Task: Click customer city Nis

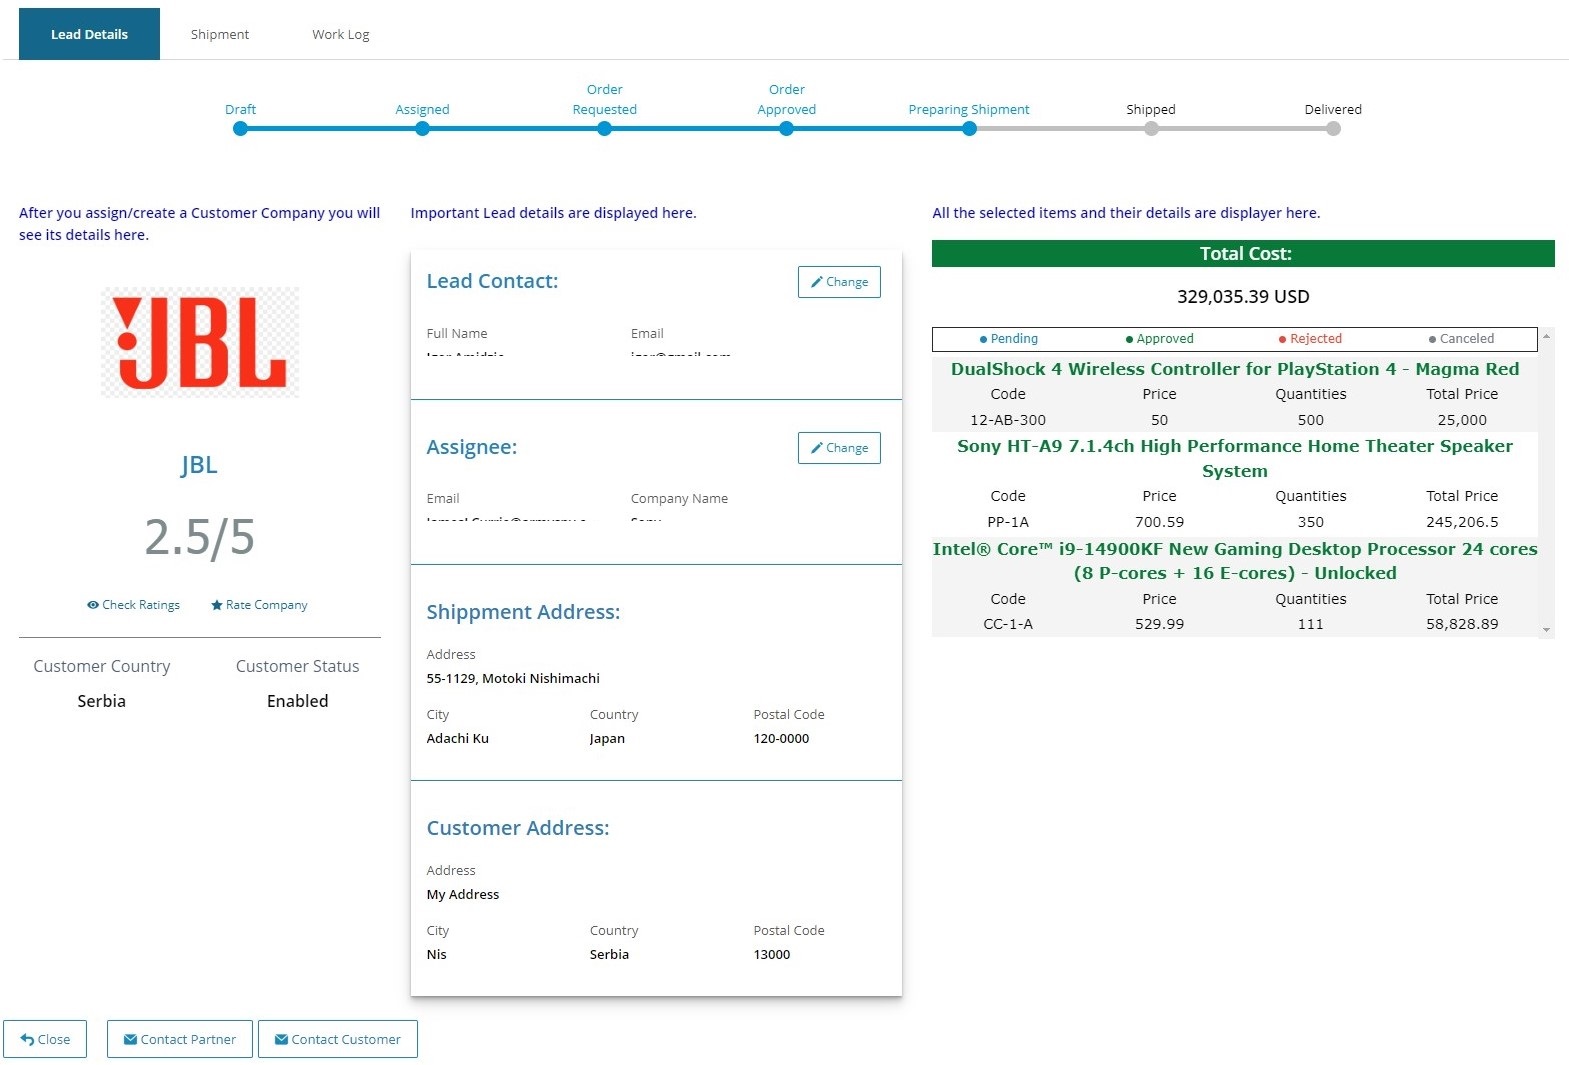Action: click(x=437, y=954)
